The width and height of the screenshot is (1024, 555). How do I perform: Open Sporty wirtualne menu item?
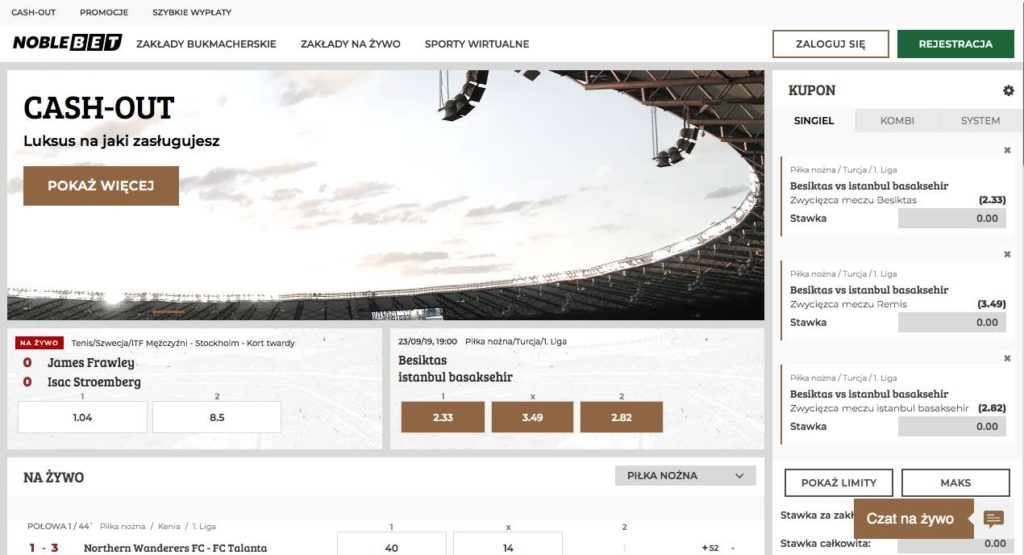click(x=476, y=44)
